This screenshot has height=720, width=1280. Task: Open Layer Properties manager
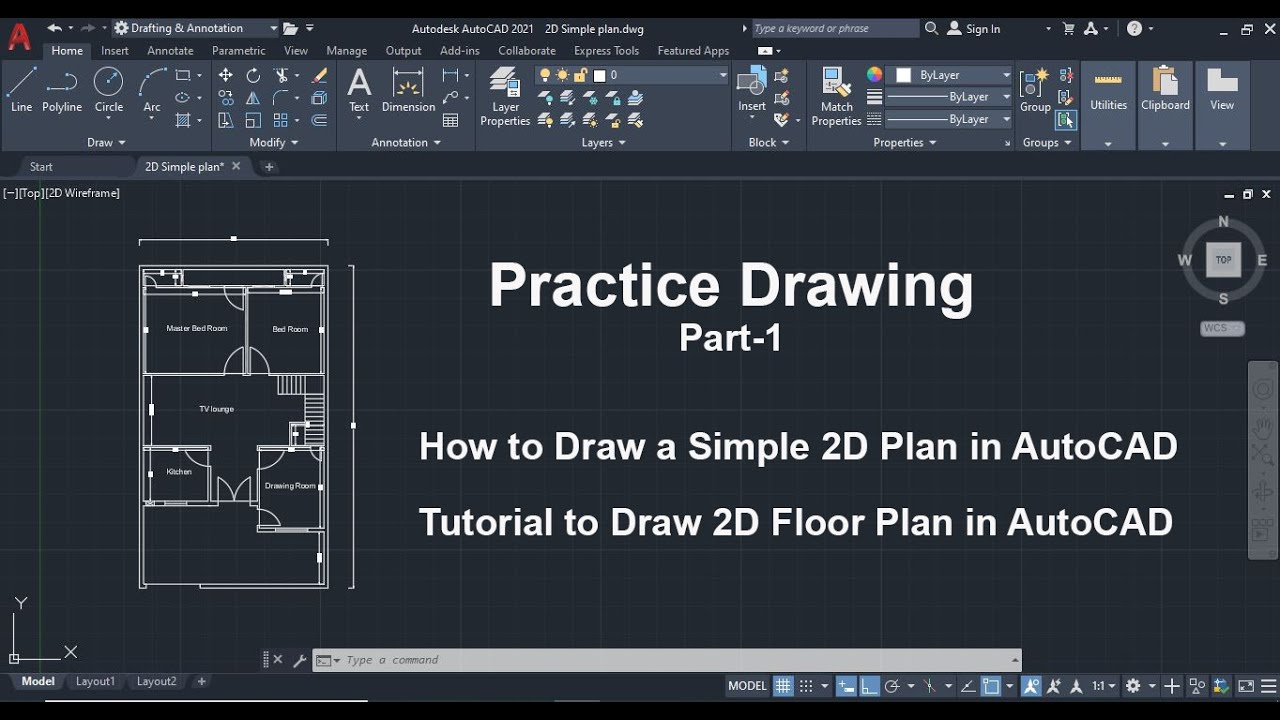(x=505, y=96)
